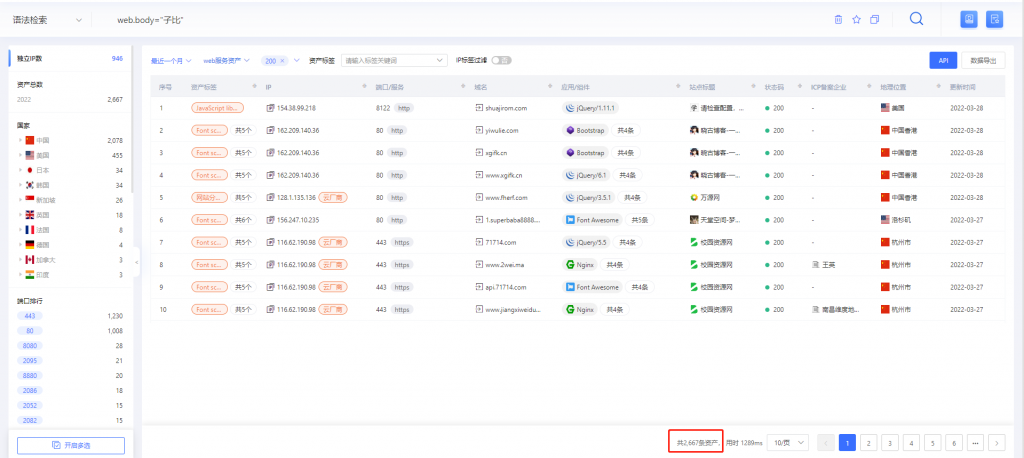Click the JavaScript lib... asset tag

[218, 108]
